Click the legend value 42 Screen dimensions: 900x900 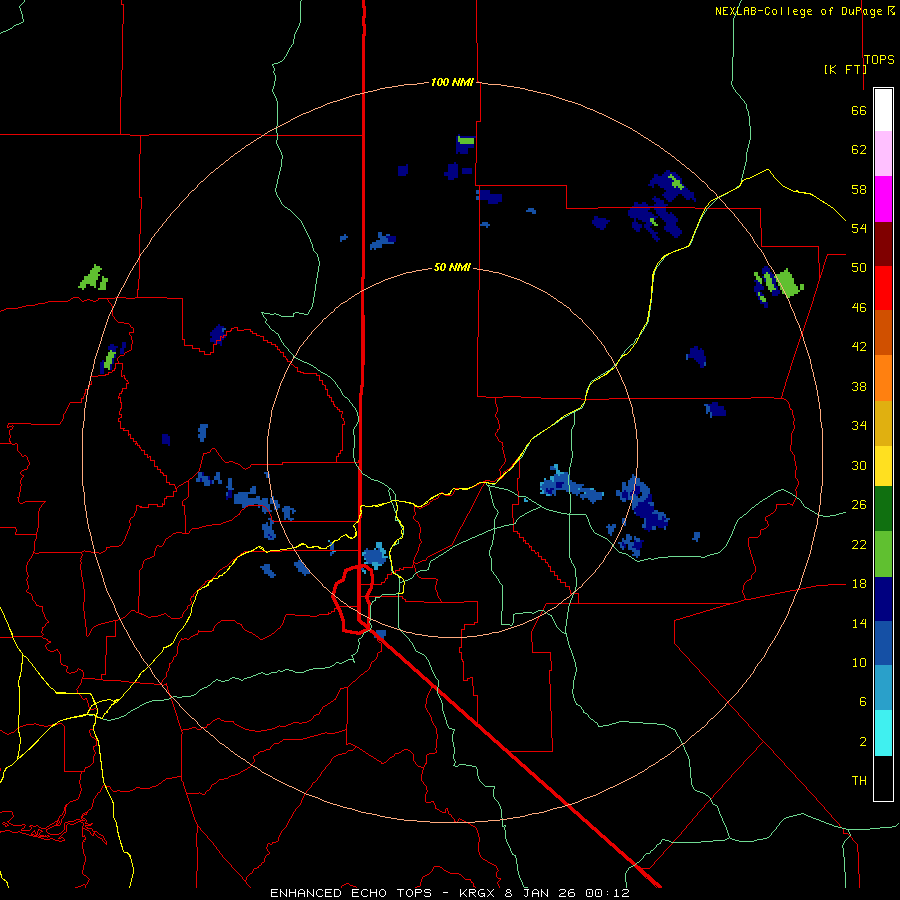tap(859, 347)
